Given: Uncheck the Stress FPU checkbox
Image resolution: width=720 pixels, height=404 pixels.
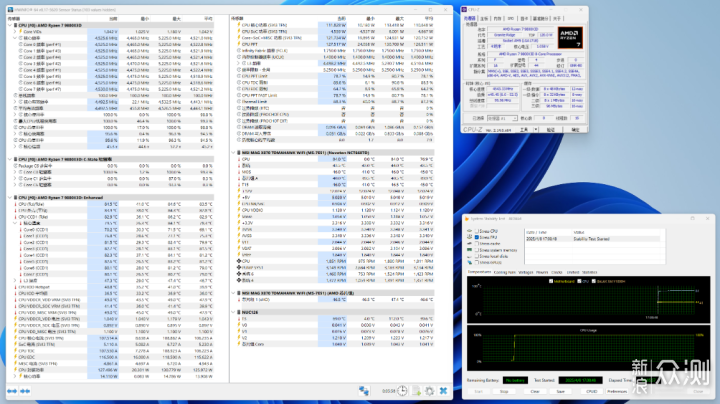Looking at the screenshot, I should click(477, 237).
